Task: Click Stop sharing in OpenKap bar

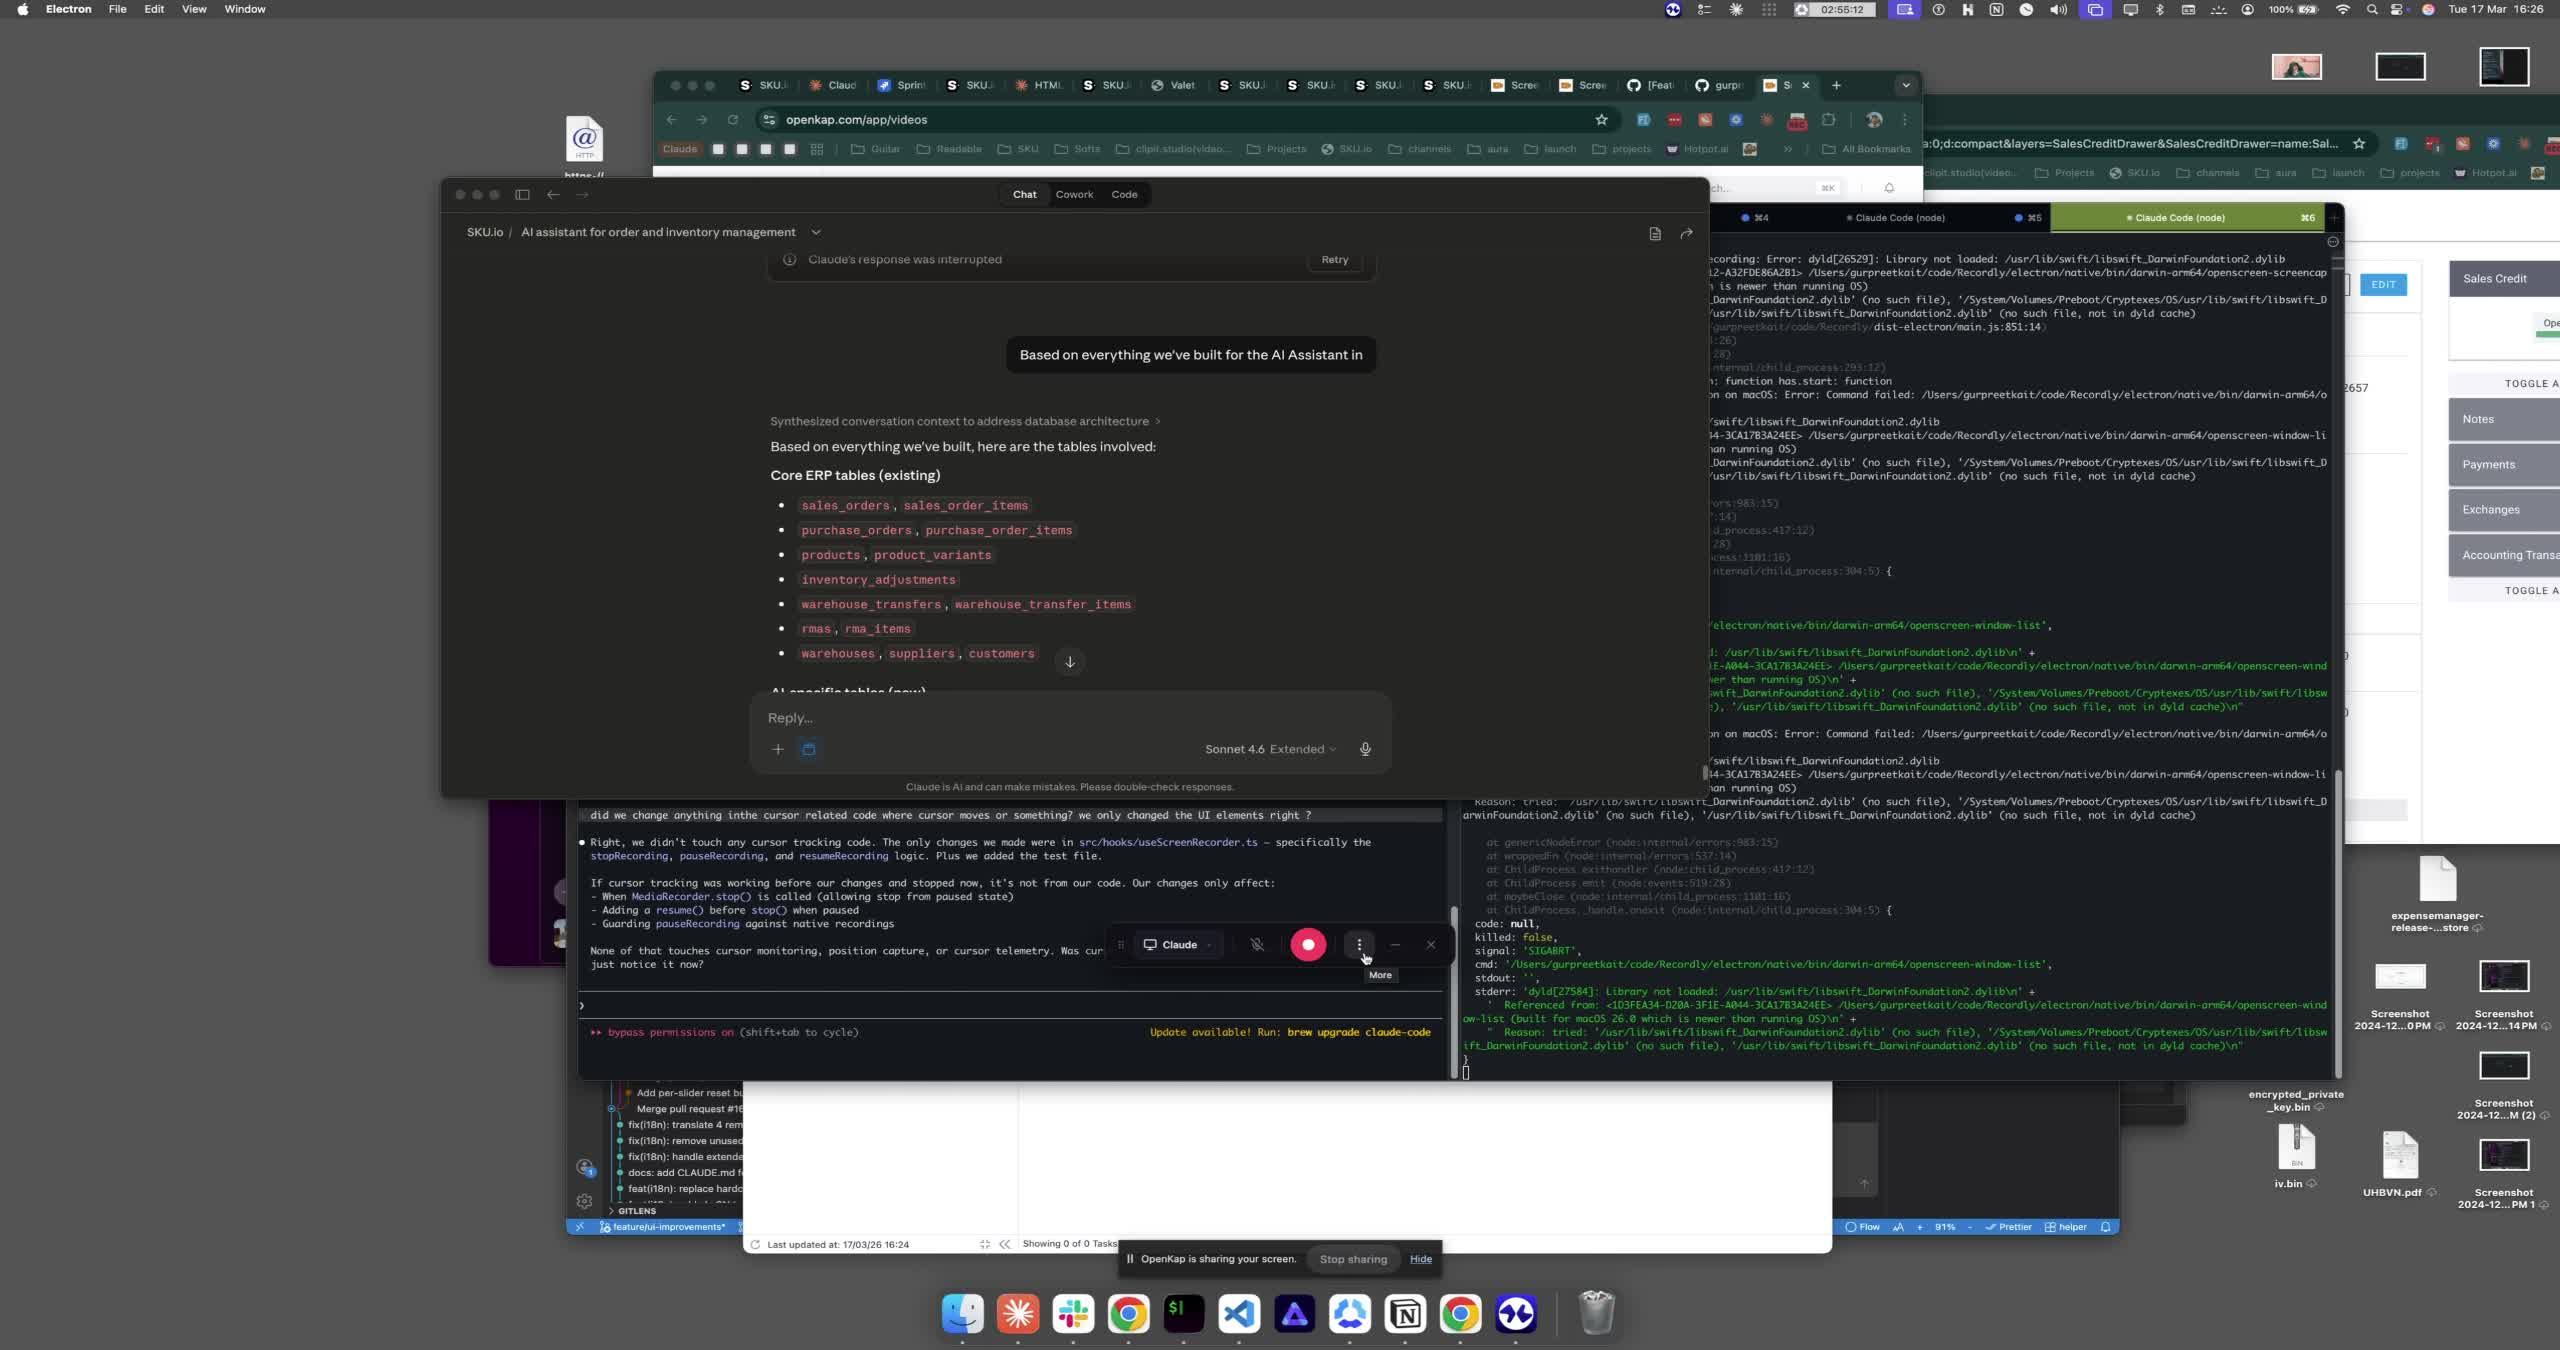Action: click(x=1352, y=1259)
